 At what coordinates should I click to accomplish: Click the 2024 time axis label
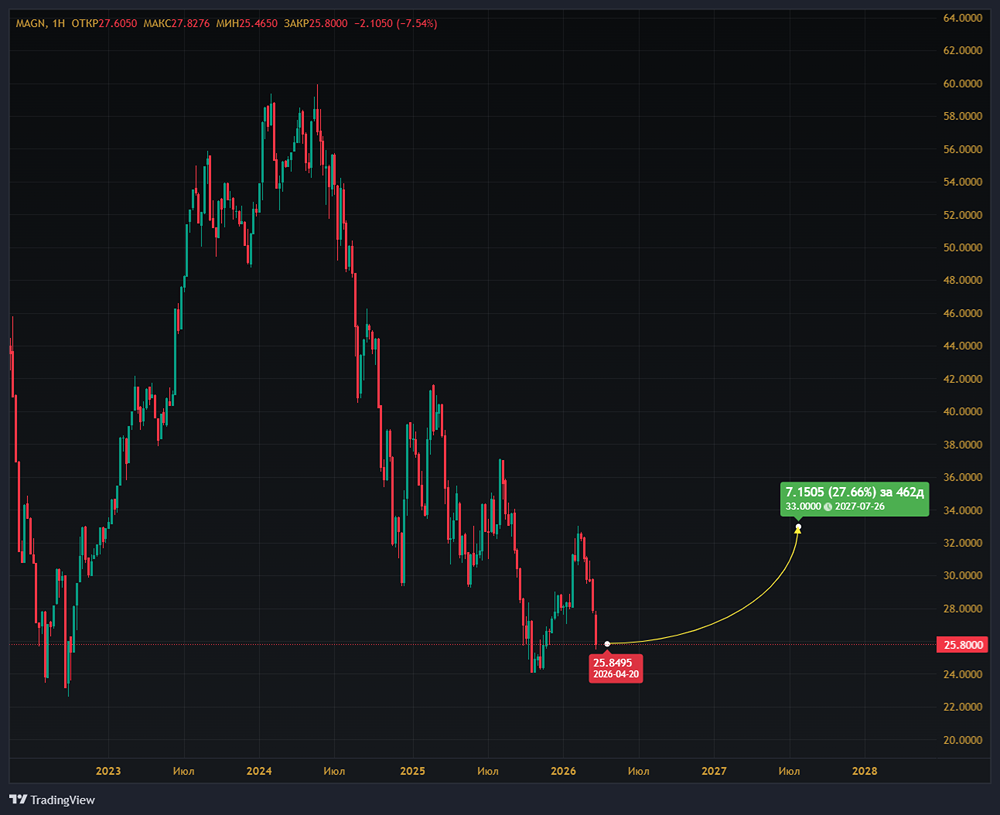pos(259,771)
